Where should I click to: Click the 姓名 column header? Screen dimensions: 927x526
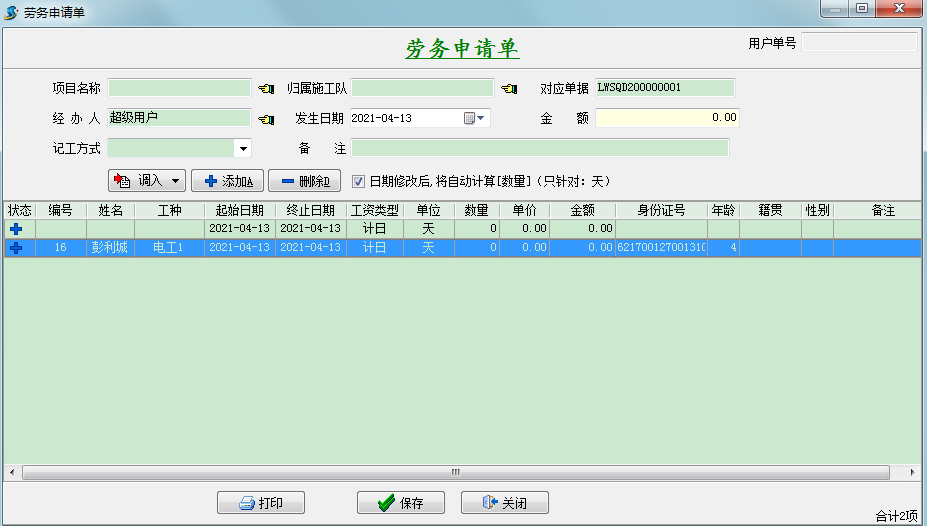pyautogui.click(x=111, y=211)
